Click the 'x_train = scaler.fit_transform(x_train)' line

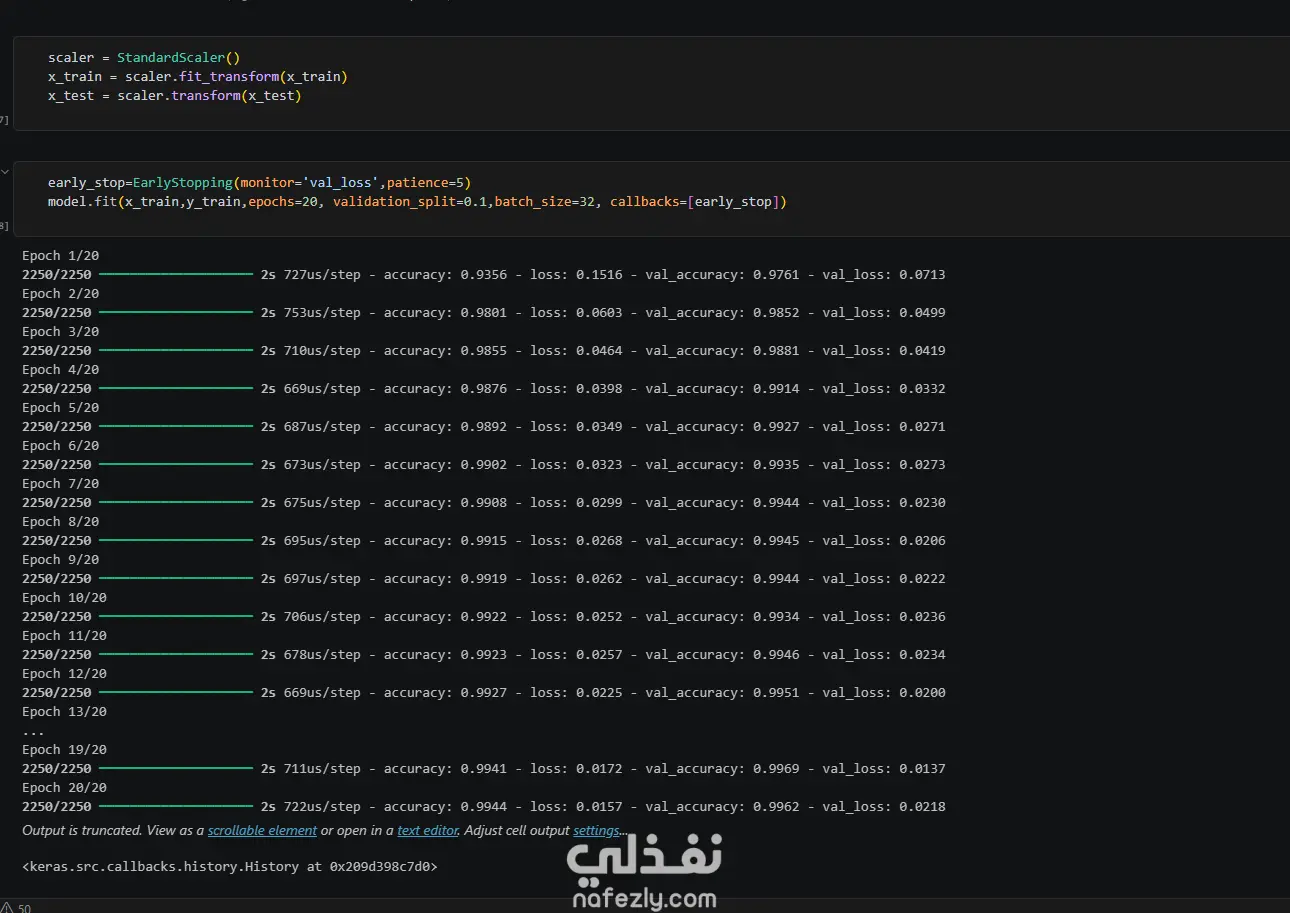pos(198,77)
